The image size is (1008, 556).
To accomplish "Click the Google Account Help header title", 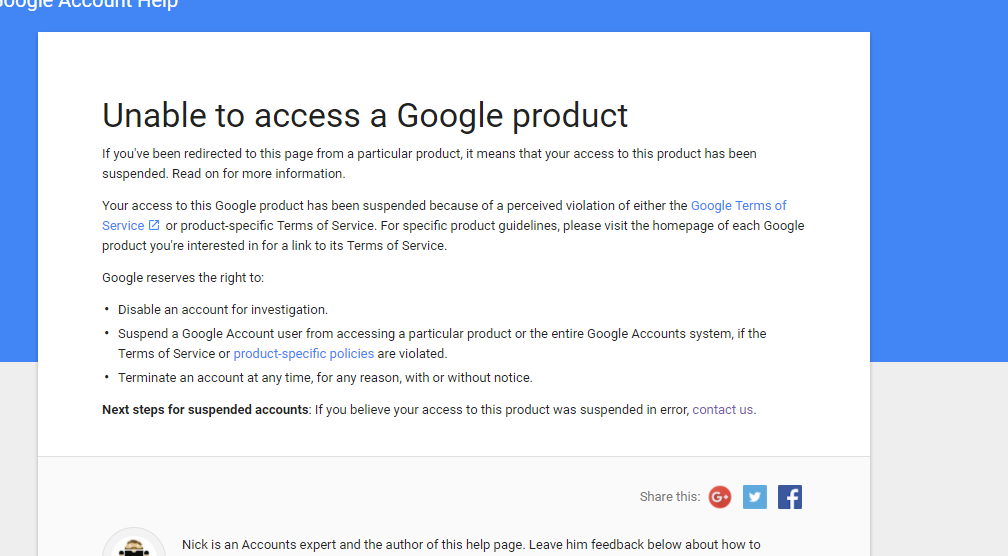I will tap(89, 4).
